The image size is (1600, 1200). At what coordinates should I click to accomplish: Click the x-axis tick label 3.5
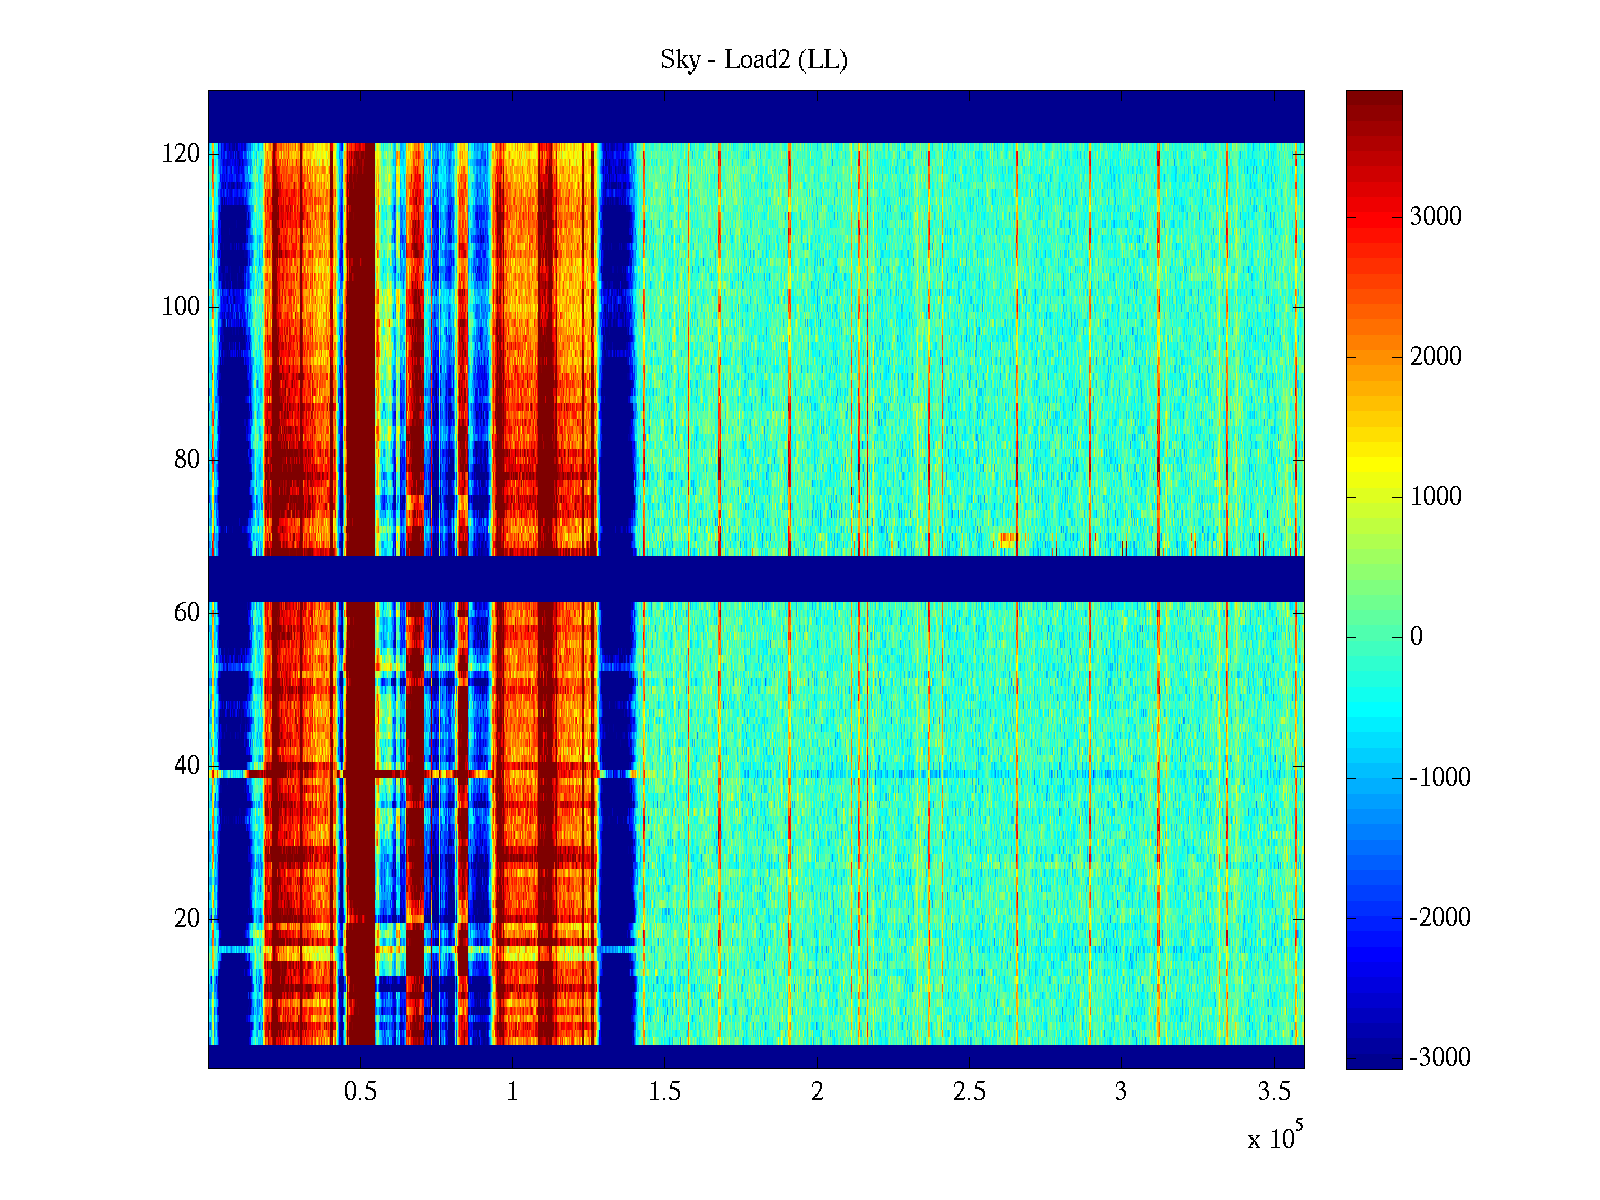coord(1273,1092)
